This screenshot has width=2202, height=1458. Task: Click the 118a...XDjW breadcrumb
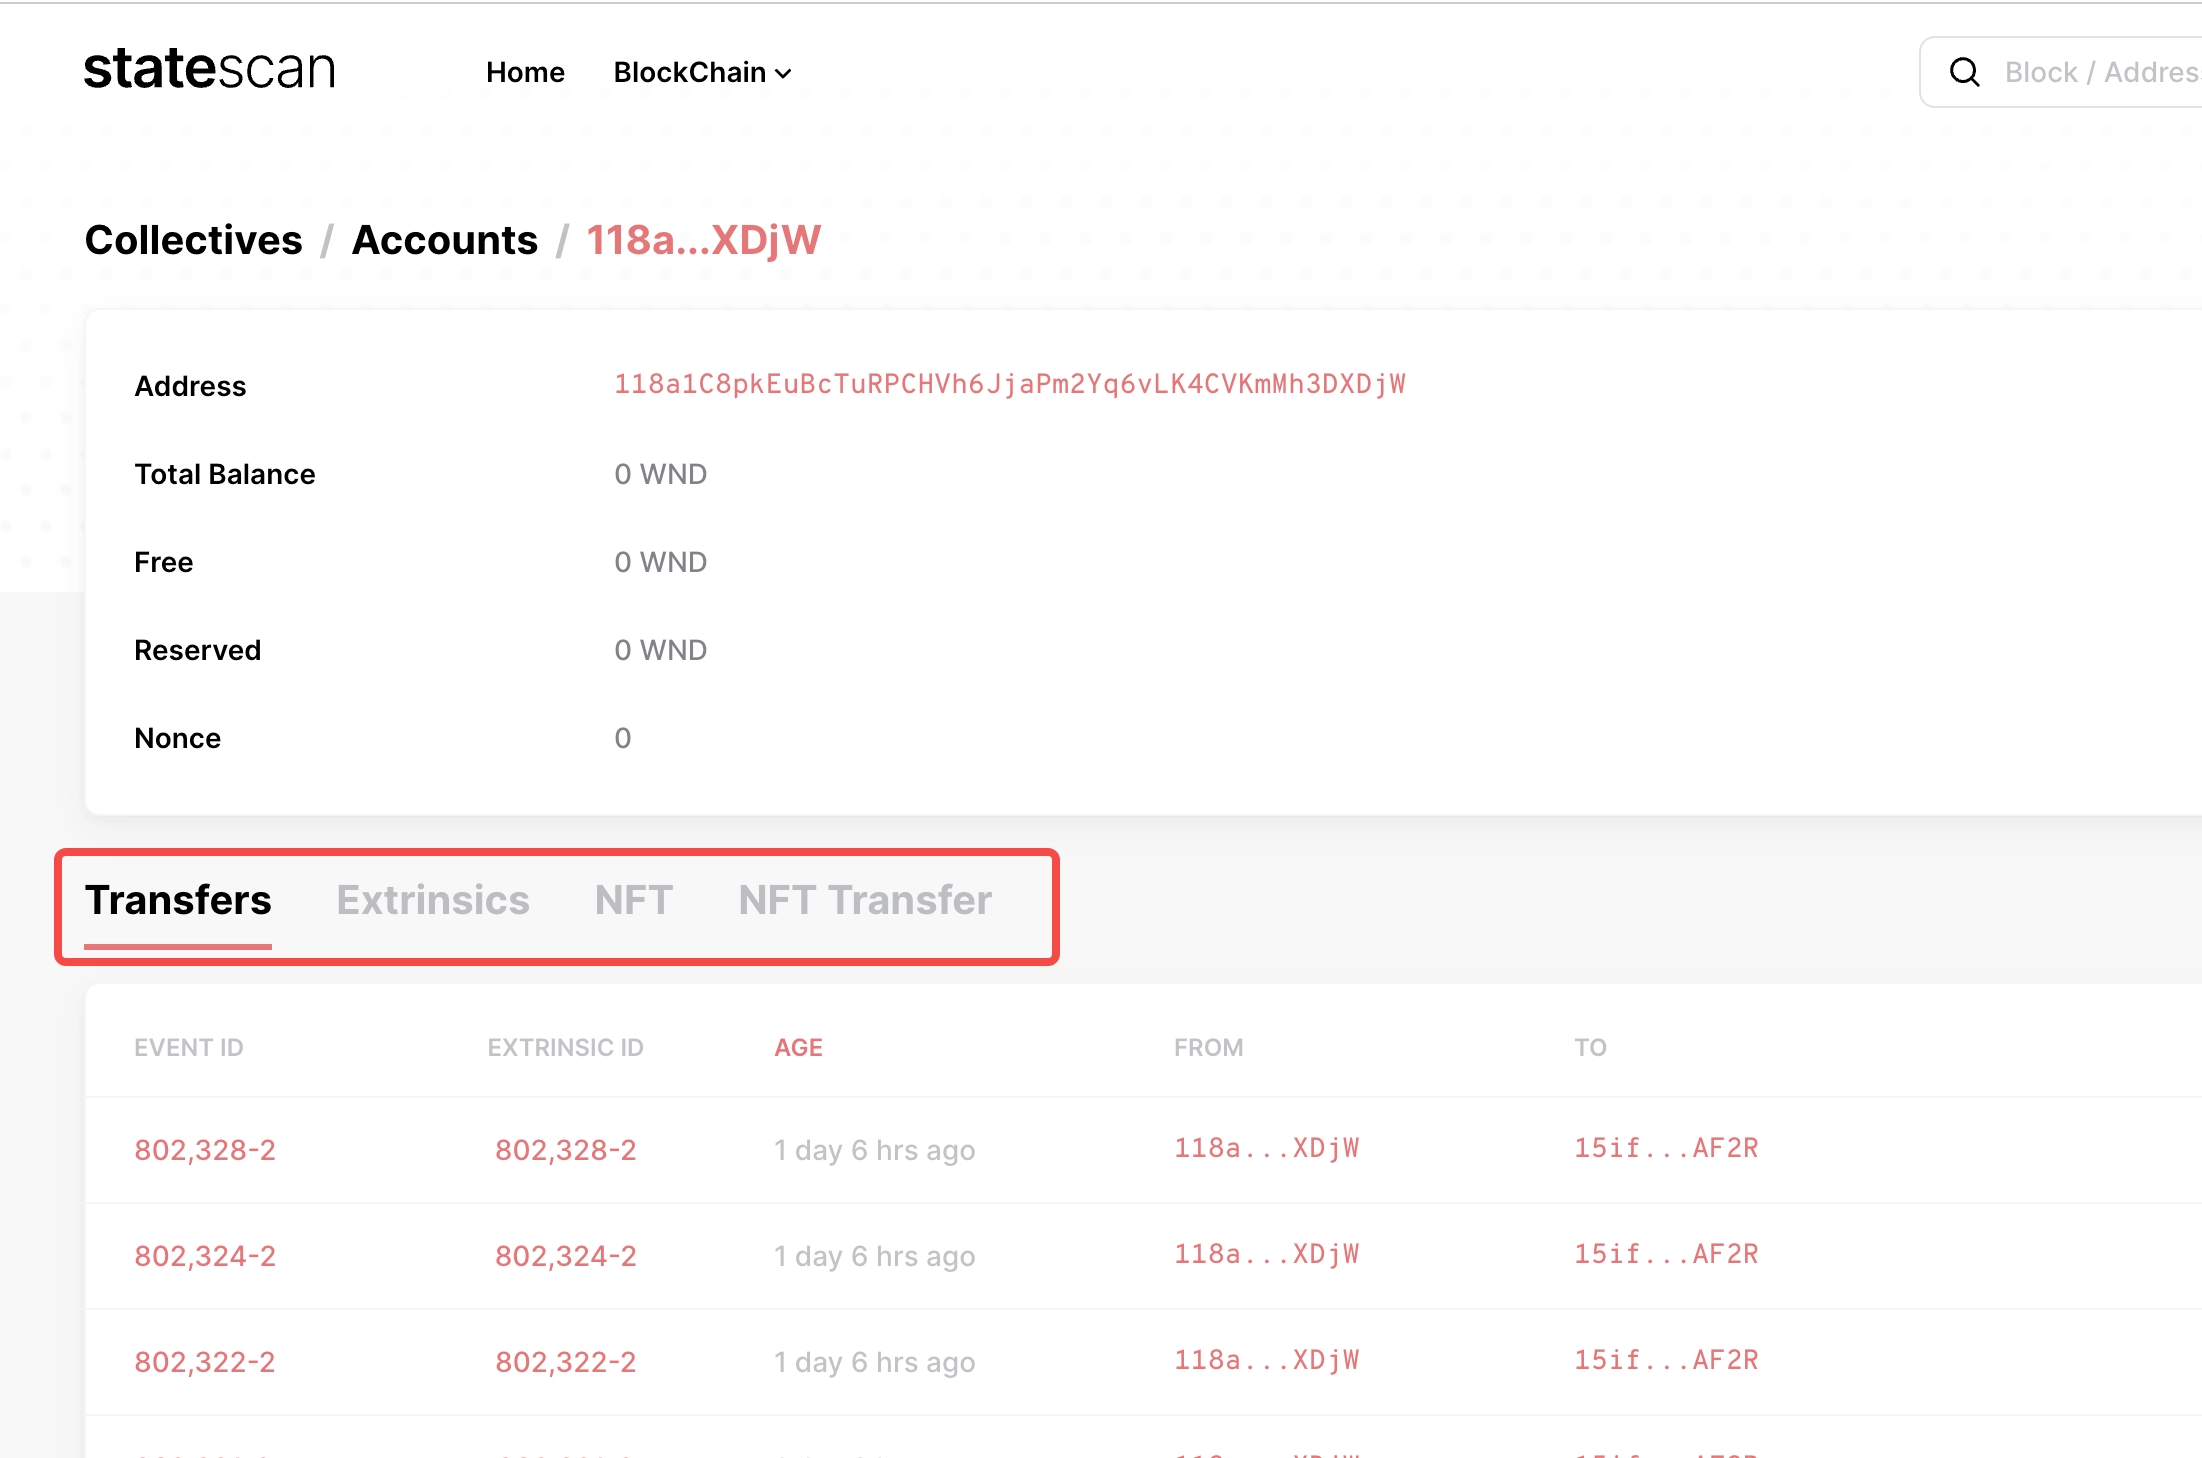click(x=703, y=240)
